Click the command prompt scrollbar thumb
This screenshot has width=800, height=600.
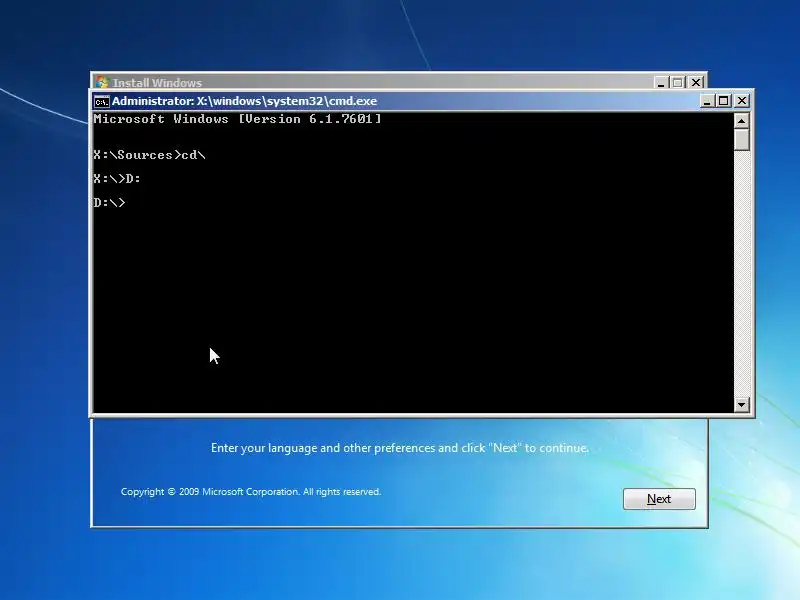tap(741, 140)
